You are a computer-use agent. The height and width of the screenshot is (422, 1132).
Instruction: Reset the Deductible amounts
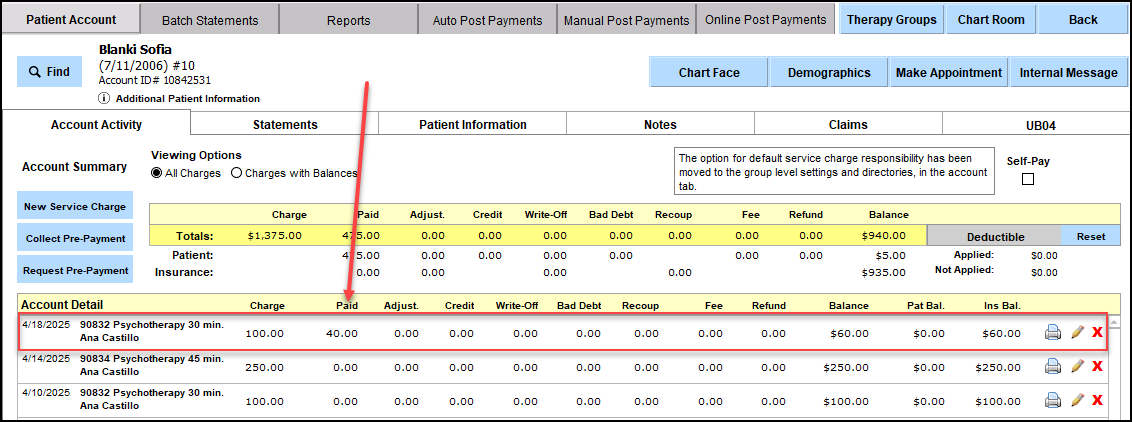point(1090,236)
